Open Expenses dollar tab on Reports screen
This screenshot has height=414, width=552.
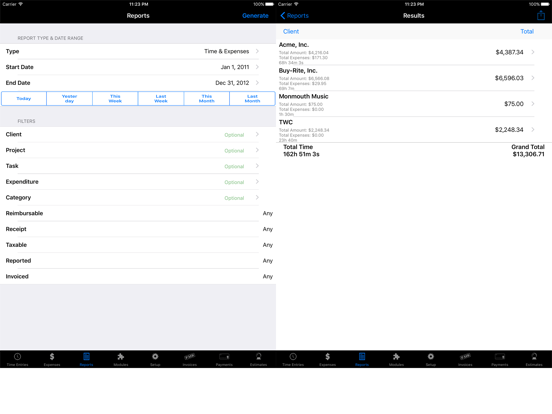pos(52,359)
